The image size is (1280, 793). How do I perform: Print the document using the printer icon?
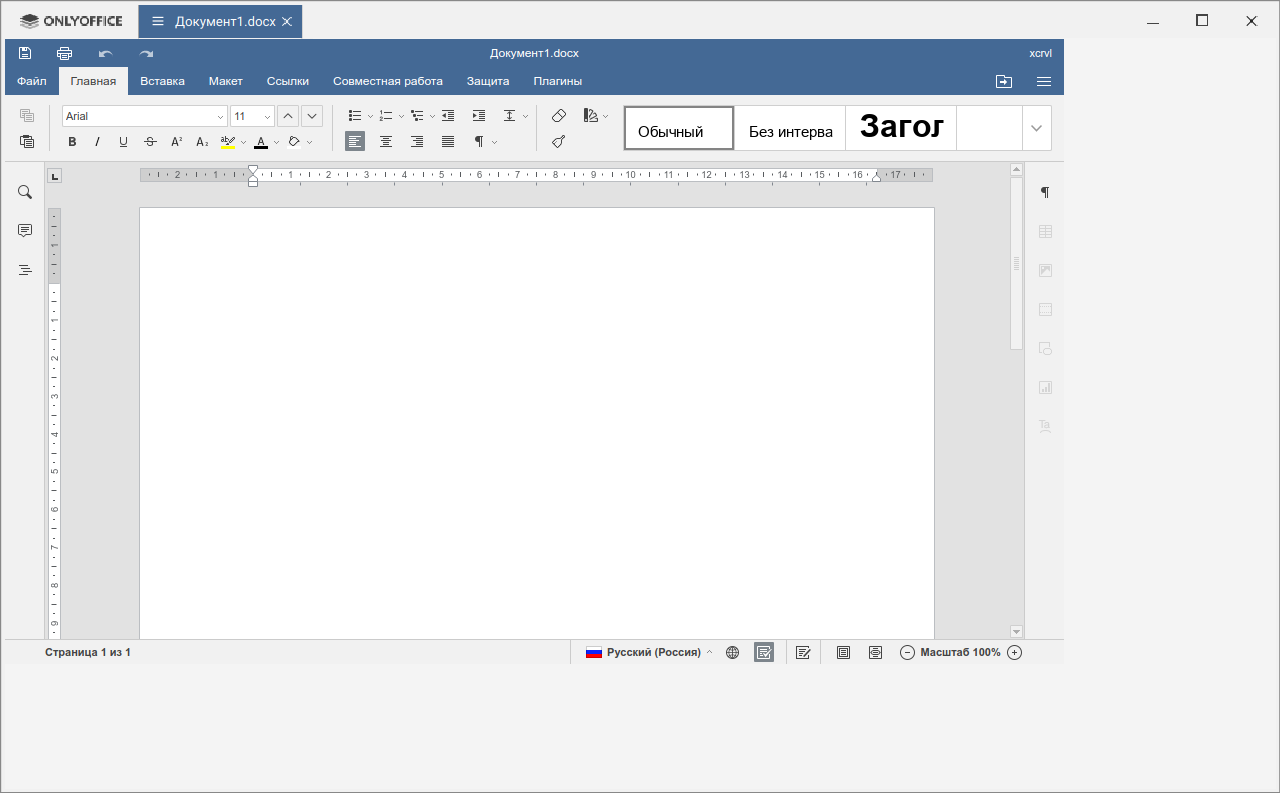(x=65, y=53)
